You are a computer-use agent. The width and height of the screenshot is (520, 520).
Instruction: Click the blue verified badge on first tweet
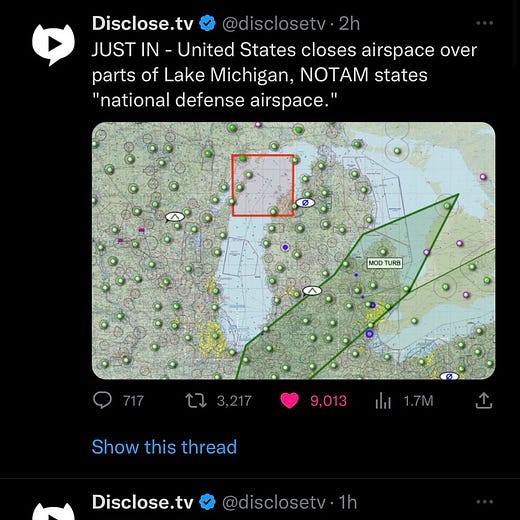pos(208,24)
